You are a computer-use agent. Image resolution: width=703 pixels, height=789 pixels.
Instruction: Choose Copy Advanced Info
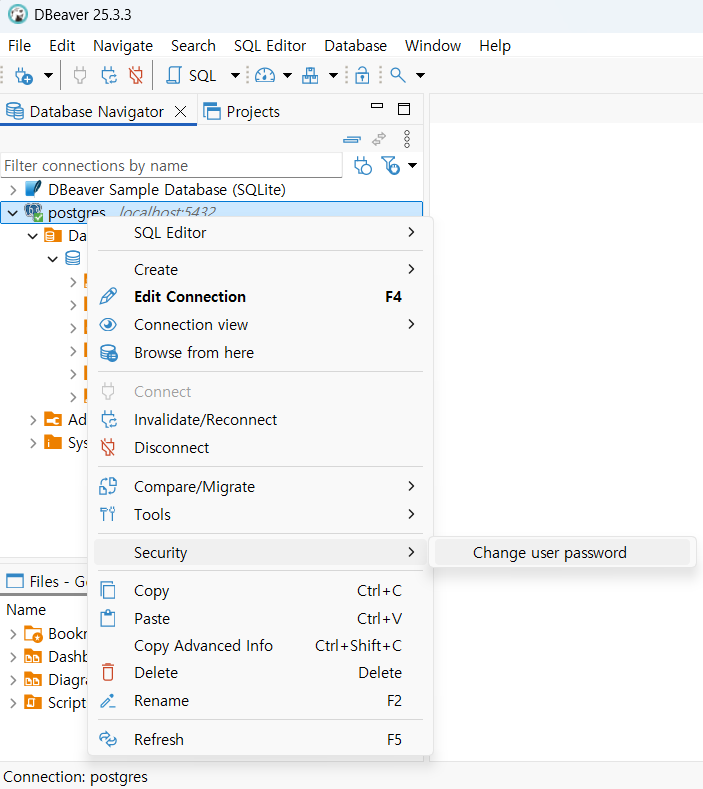(260, 646)
